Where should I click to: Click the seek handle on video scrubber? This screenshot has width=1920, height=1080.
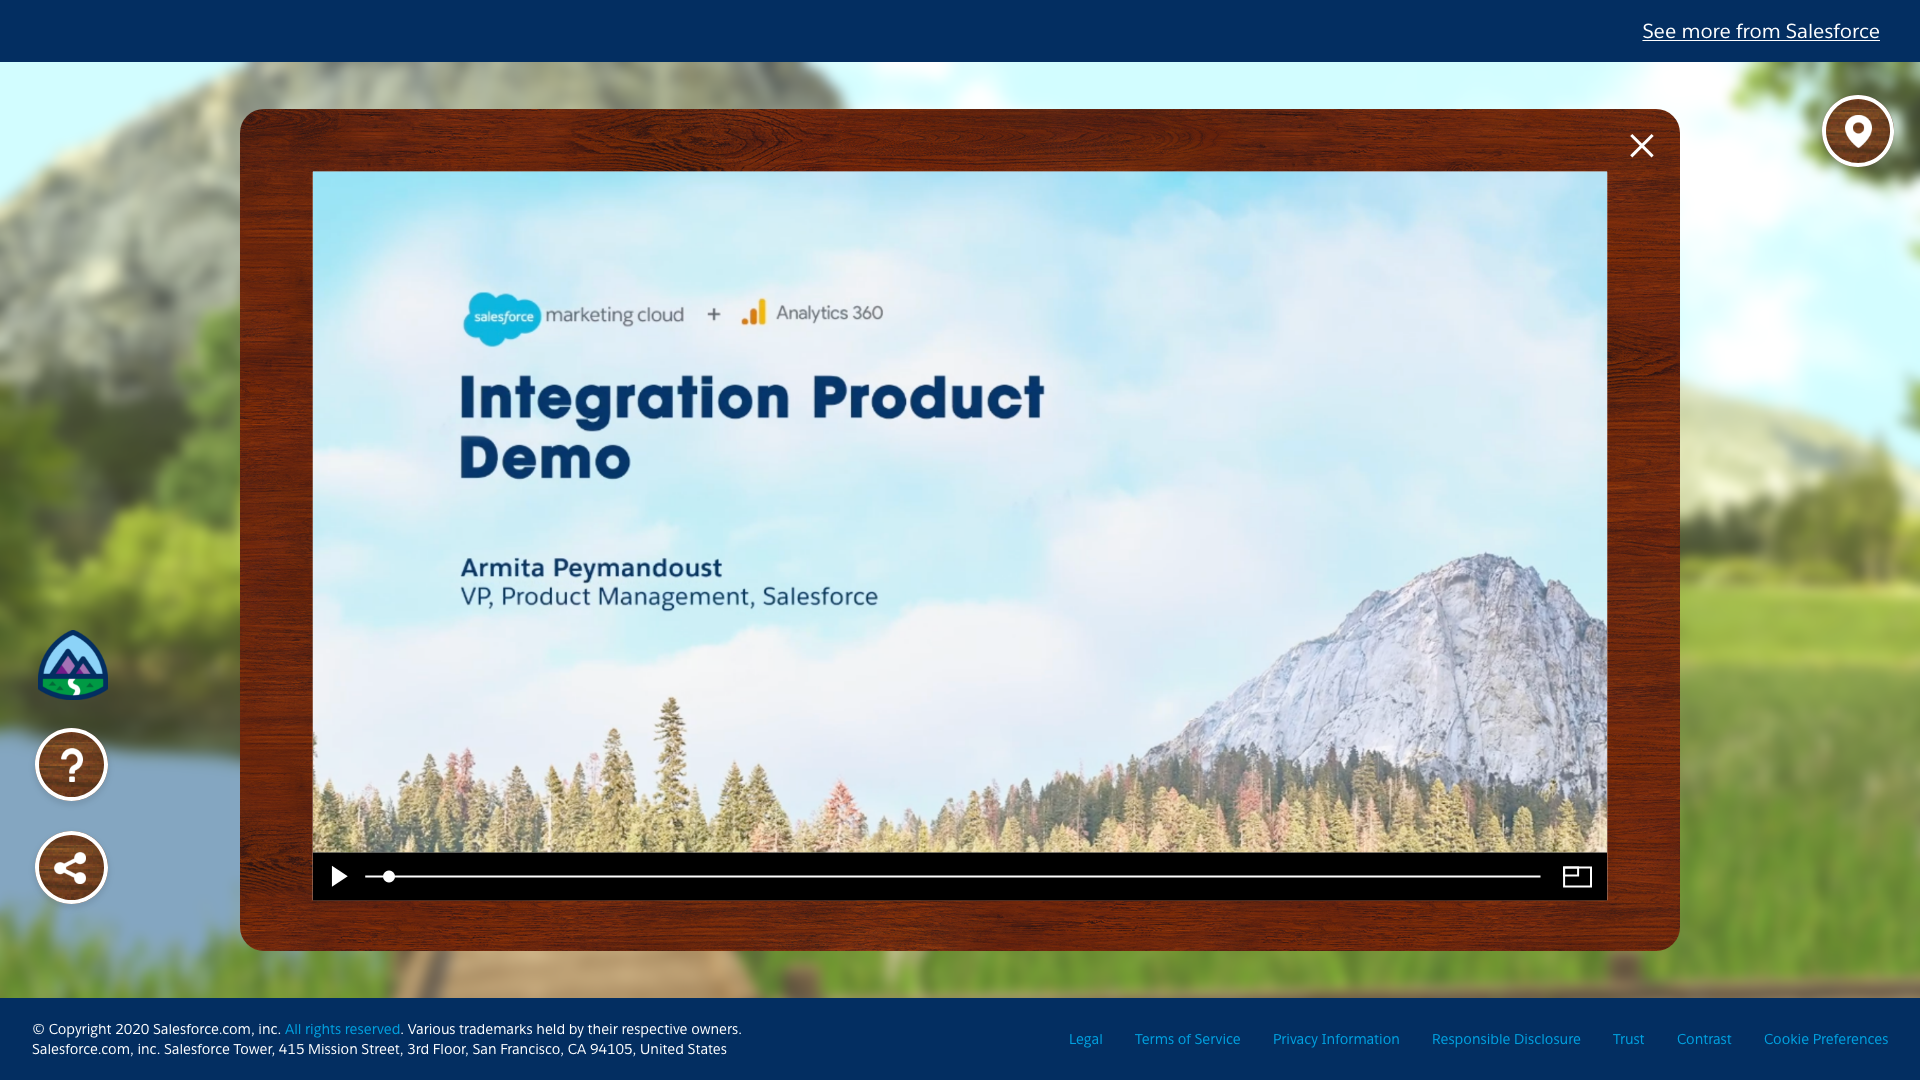click(x=389, y=877)
